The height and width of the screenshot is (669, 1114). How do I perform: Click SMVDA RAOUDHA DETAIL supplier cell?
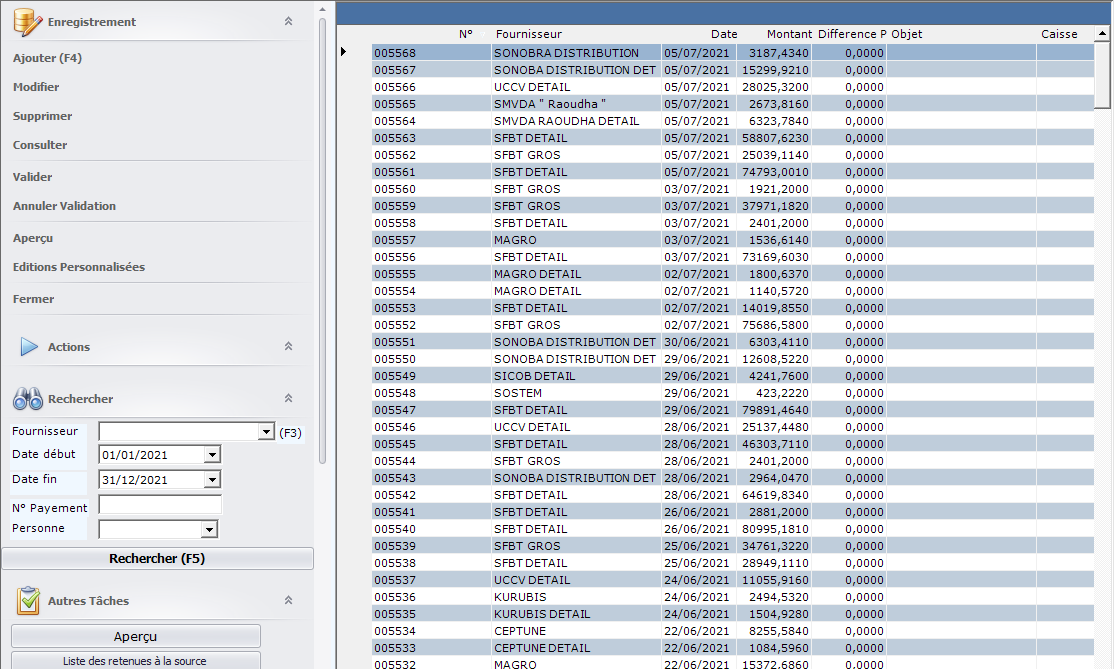point(566,121)
